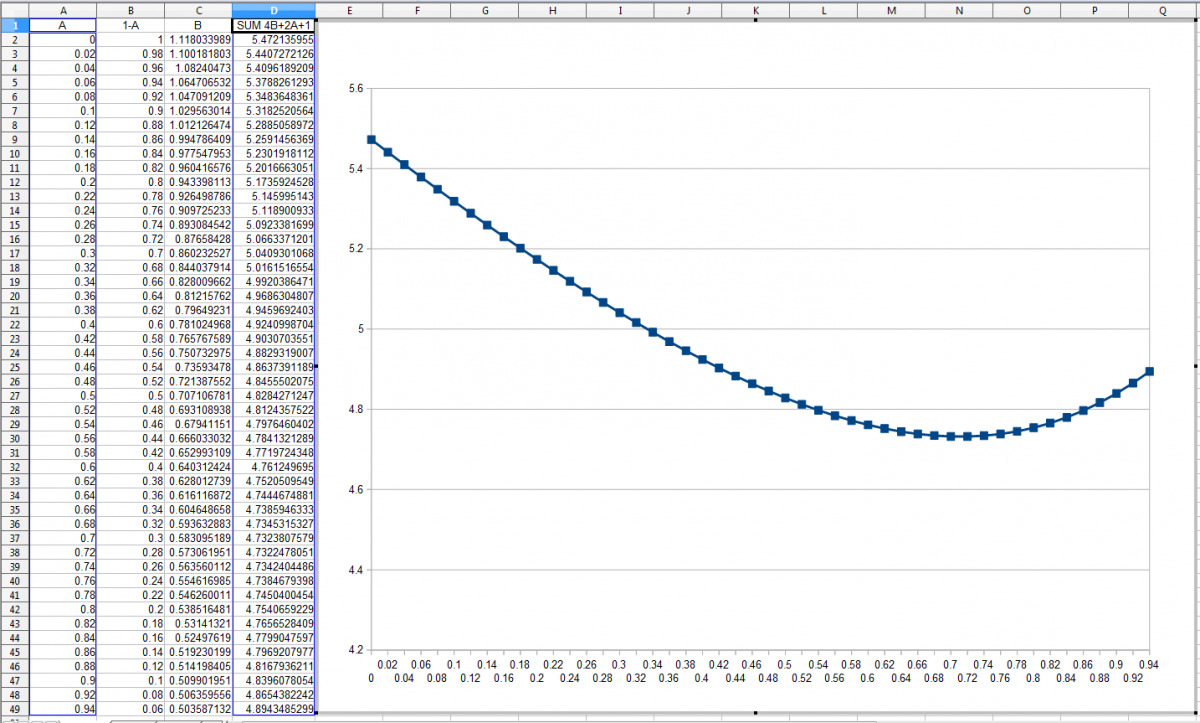Click the cell labeled '1-A'

click(131, 24)
